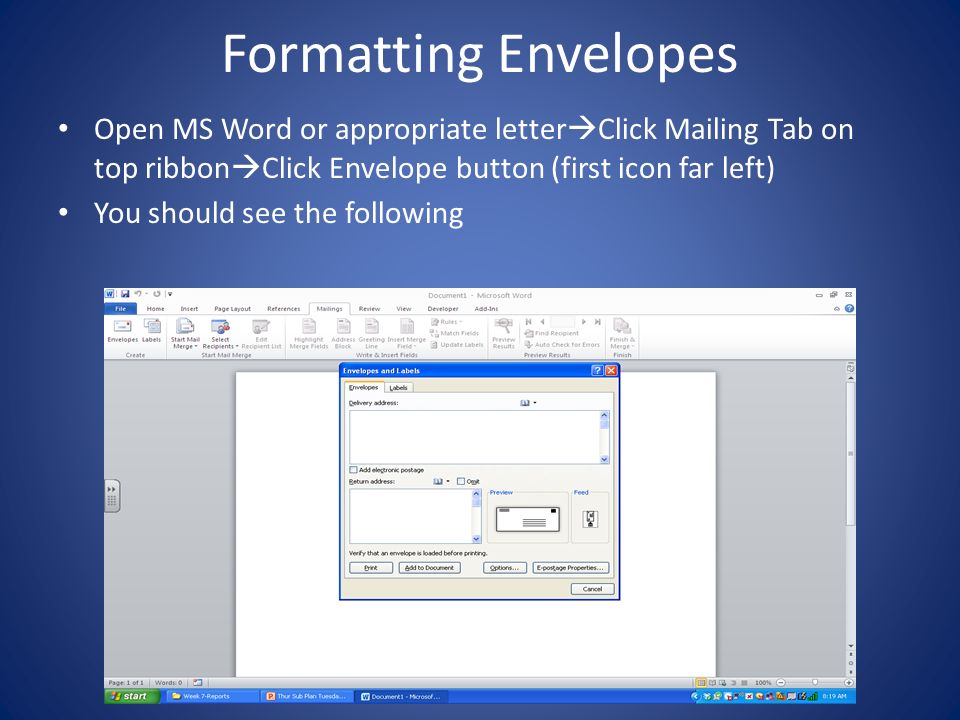
Task: Check Add electronic postage checkbox
Action: pos(353,470)
